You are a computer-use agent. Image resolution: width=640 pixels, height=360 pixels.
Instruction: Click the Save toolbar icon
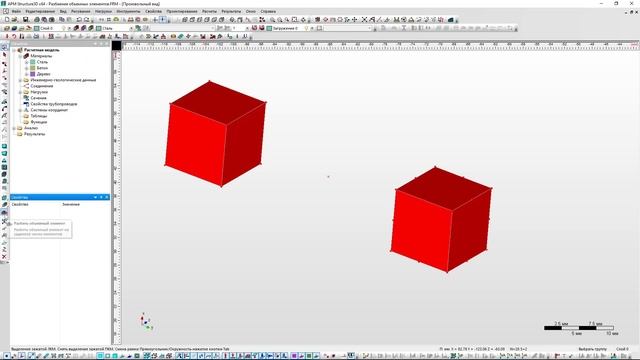tap(25, 20)
